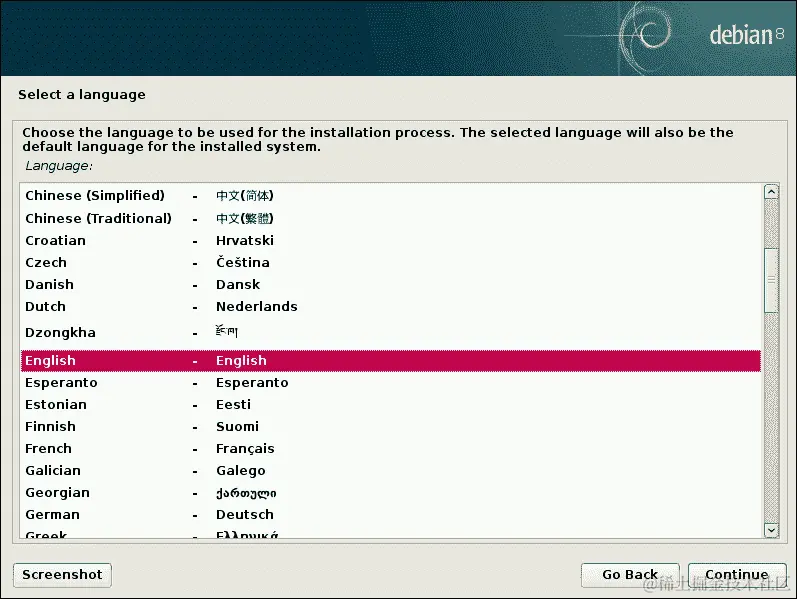The width and height of the screenshot is (797, 599).
Task: Select Chinese (Simplified) language row
Action: pyautogui.click(x=390, y=196)
